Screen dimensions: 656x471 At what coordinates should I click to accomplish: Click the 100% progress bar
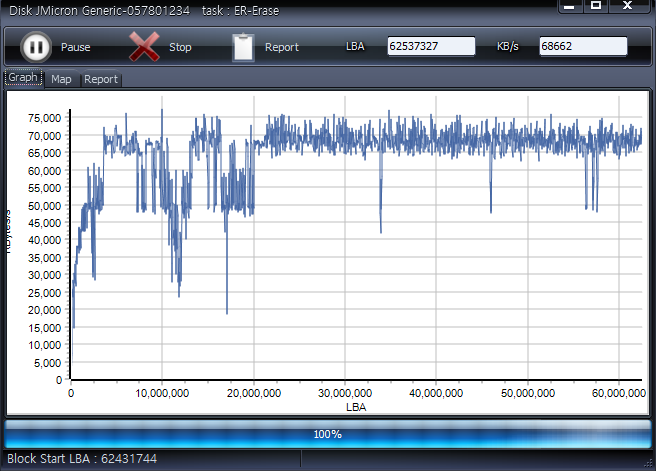328,434
